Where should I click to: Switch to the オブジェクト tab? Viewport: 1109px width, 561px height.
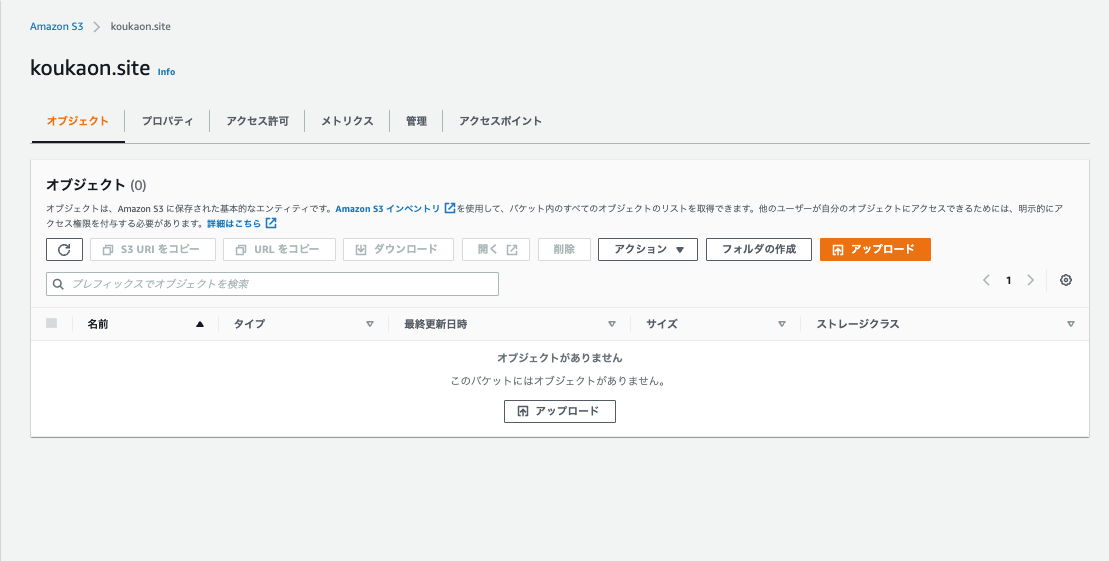click(x=78, y=121)
